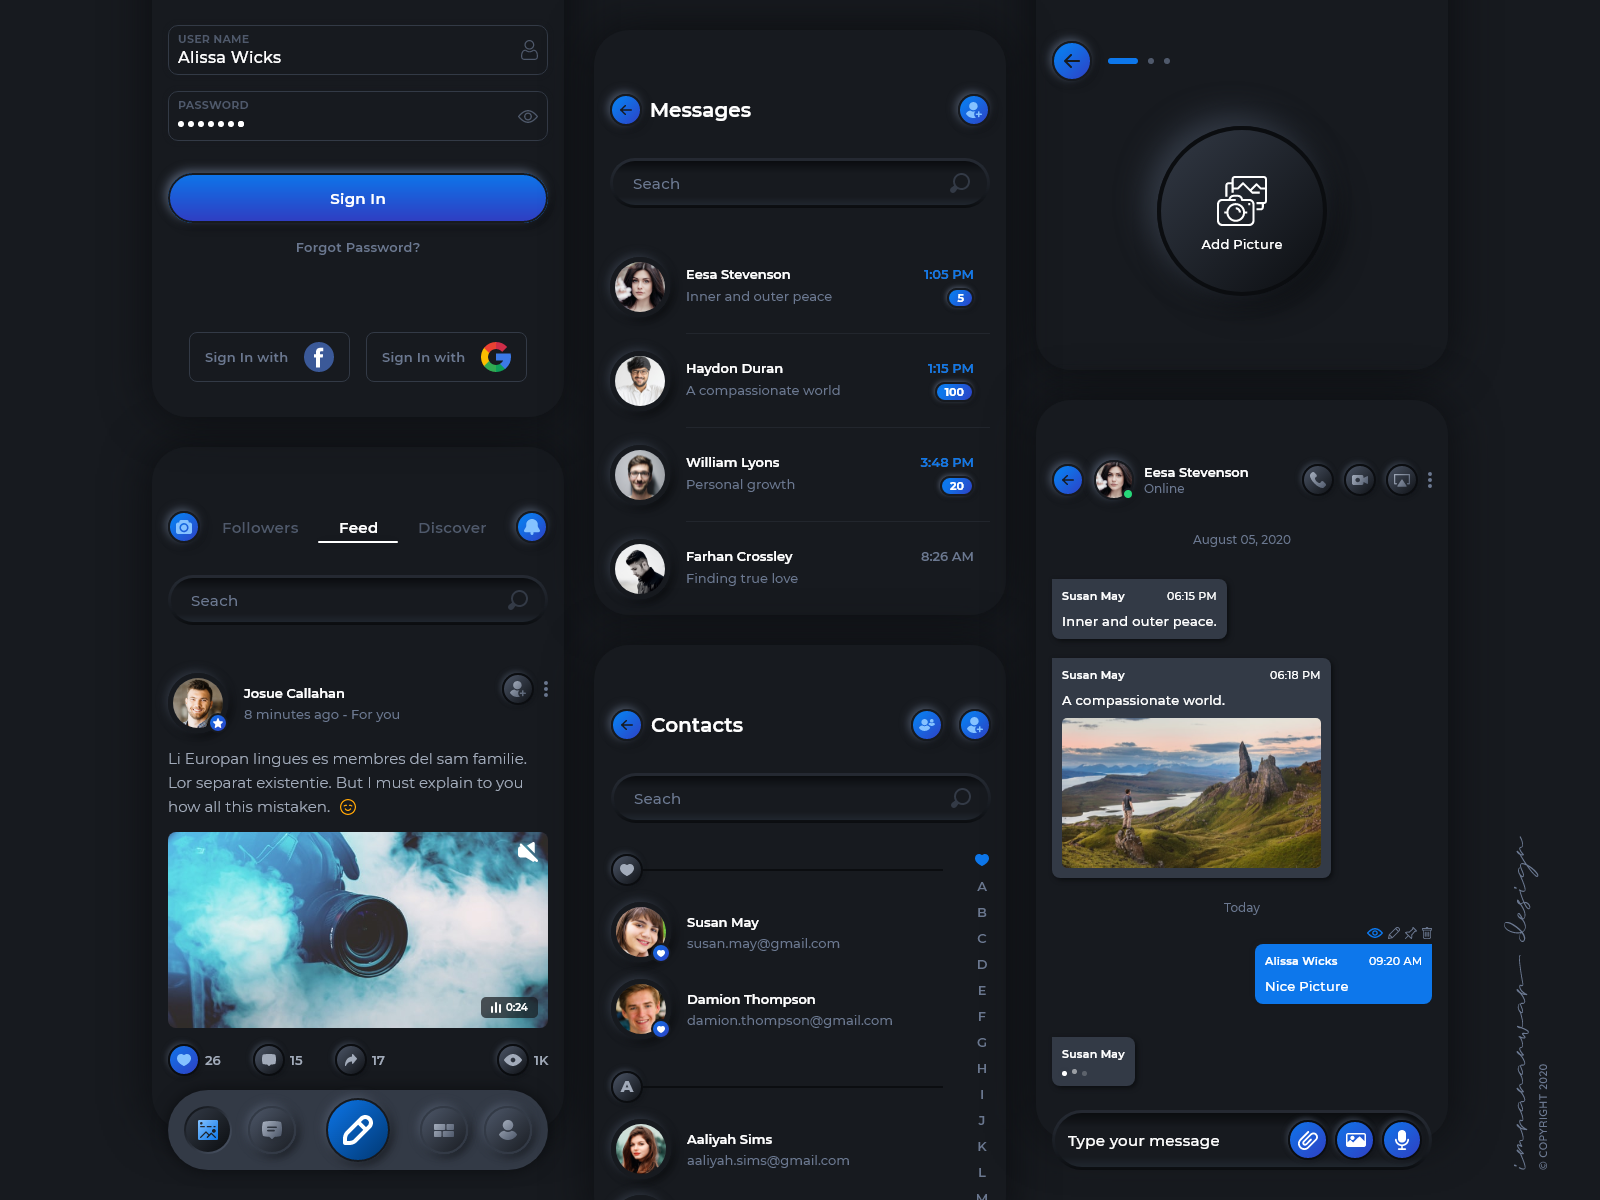Pin the Nice Picture message
The height and width of the screenshot is (1200, 1600).
point(1410,933)
